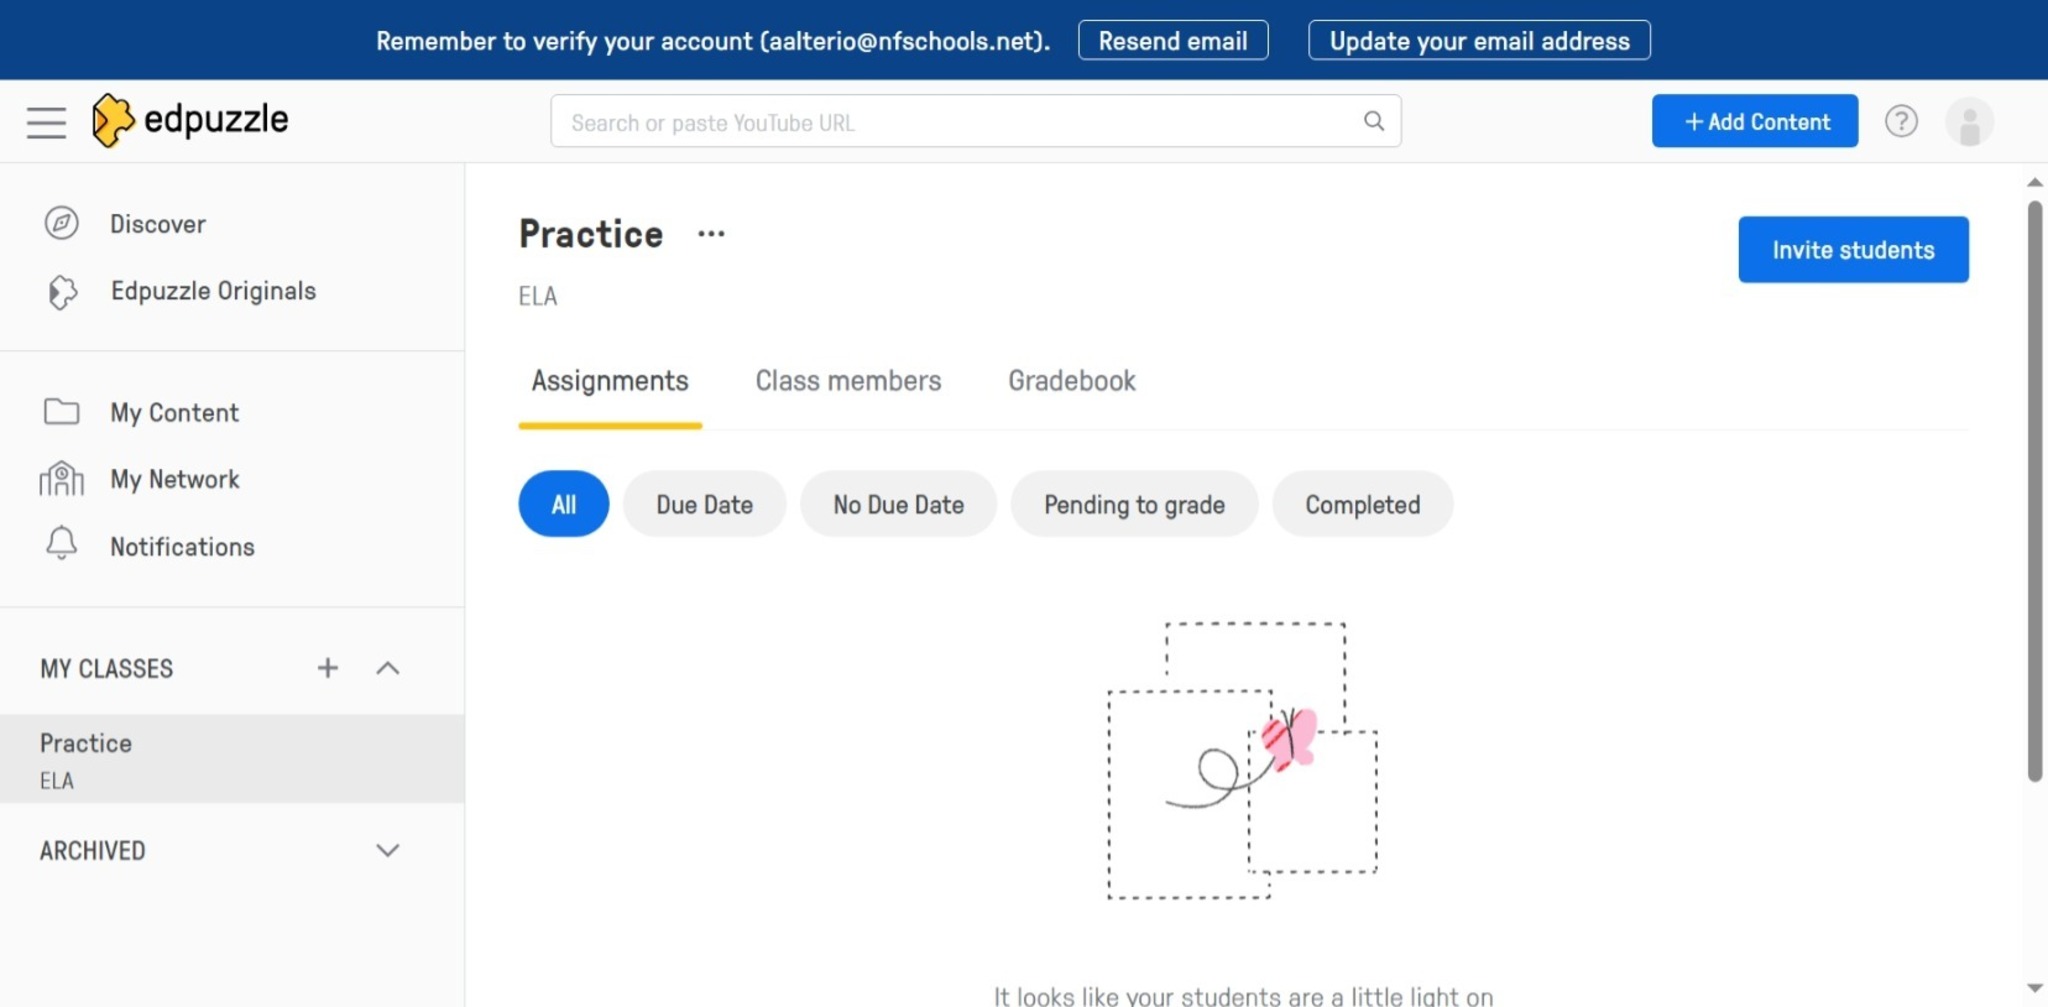This screenshot has height=1007, width=2048.
Task: Switch to the Gradebook tab
Action: pos(1071,381)
